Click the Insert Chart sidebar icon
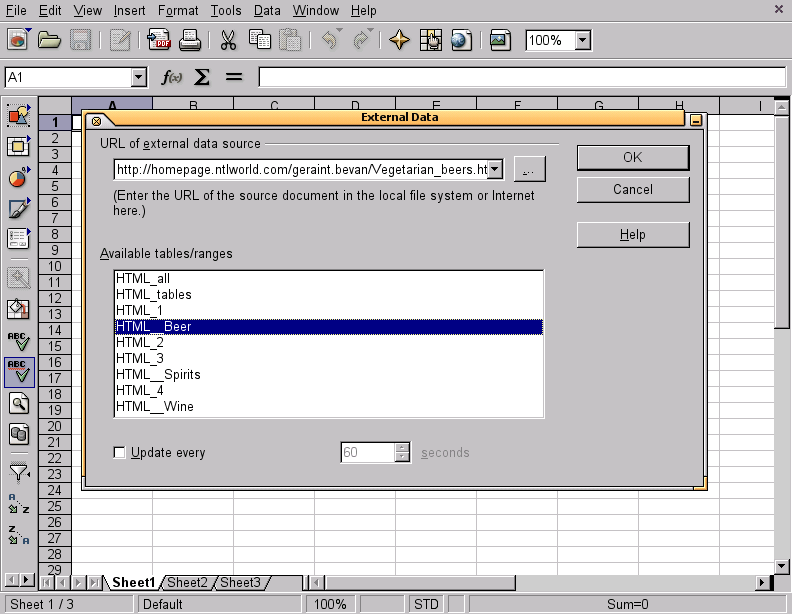792x614 pixels. pos(19,177)
